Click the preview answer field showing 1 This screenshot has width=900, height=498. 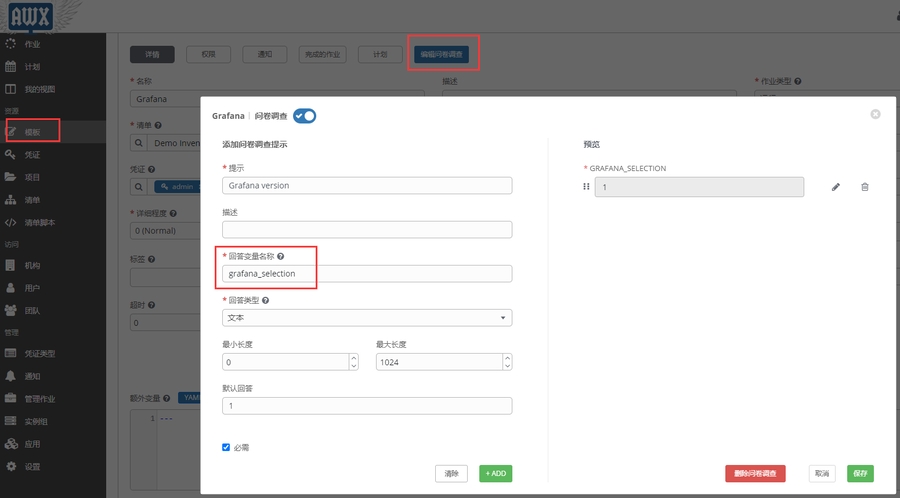(699, 187)
